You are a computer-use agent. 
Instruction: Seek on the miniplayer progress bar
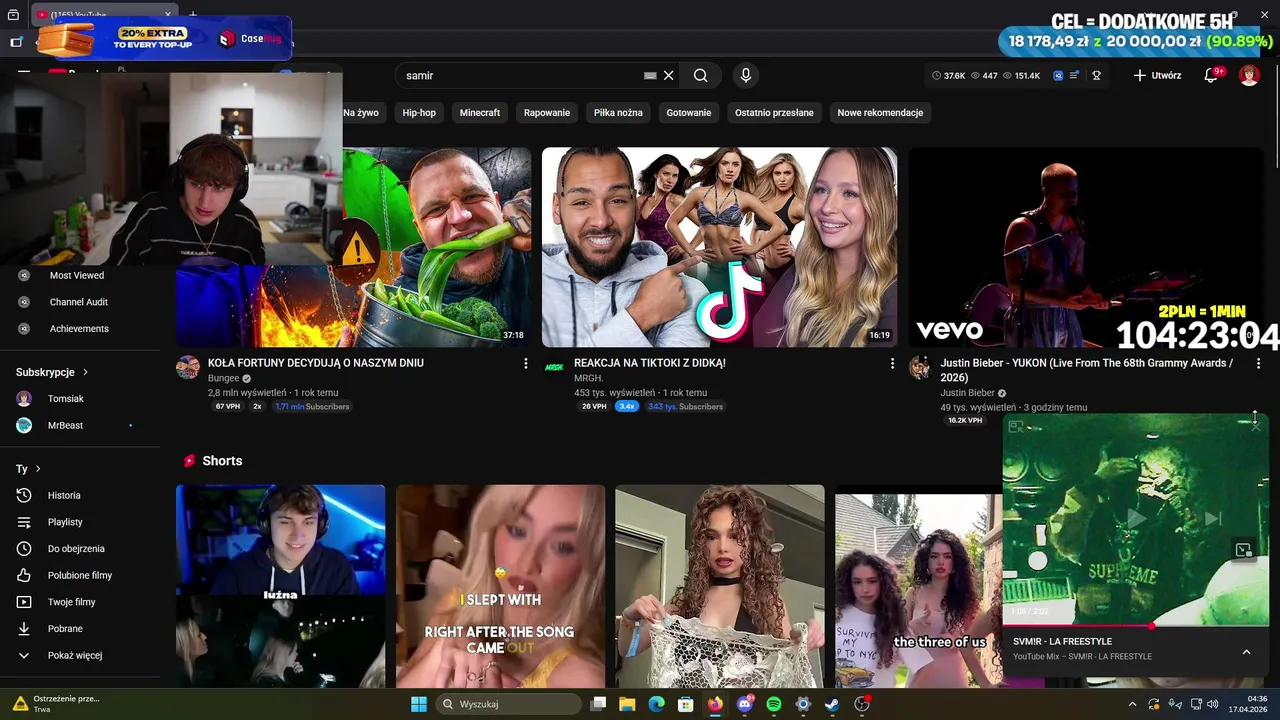(x=1135, y=626)
